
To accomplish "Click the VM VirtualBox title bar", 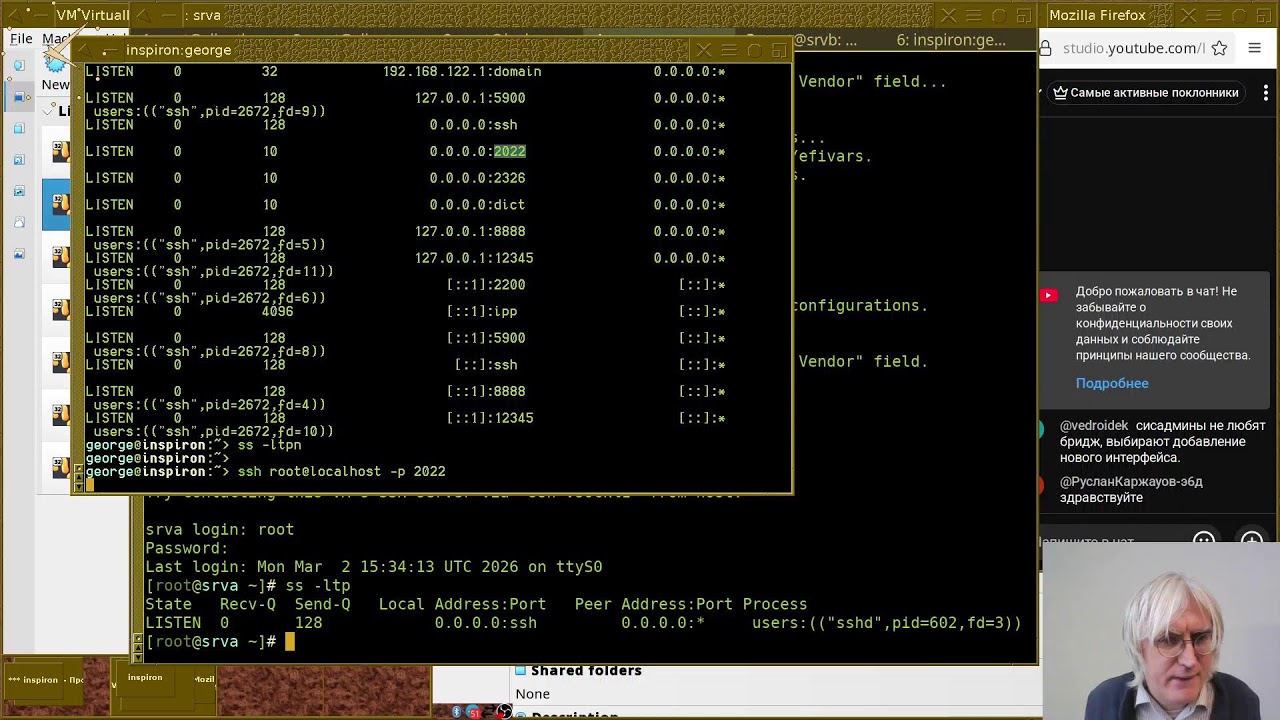I will click(x=92, y=15).
